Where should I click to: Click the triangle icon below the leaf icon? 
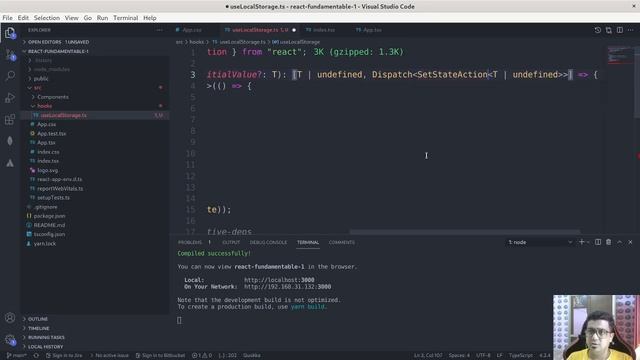[x=10, y=163]
